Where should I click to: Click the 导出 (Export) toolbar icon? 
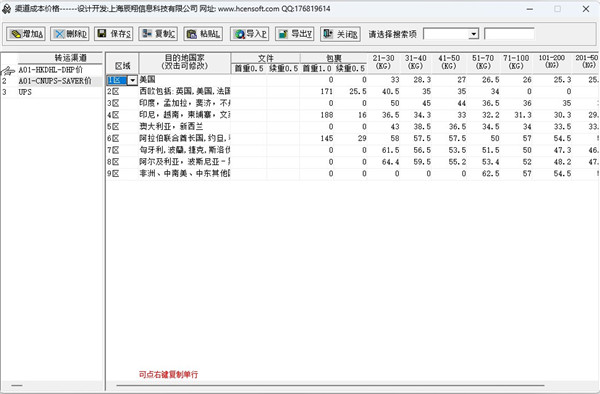(295, 34)
